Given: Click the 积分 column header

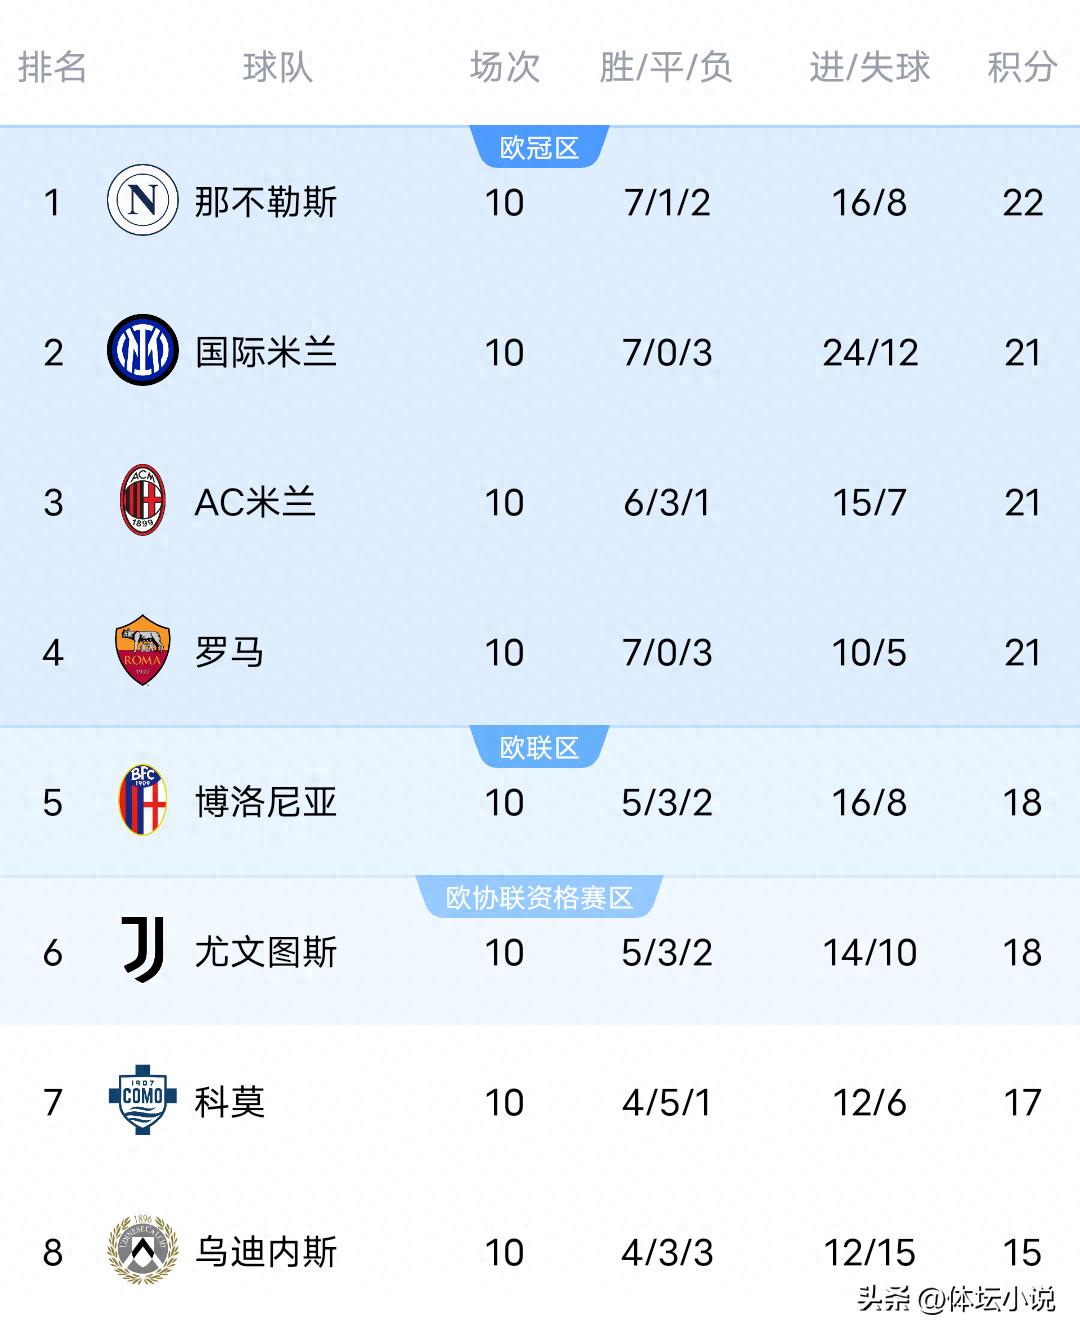Looking at the screenshot, I should point(1022,67).
